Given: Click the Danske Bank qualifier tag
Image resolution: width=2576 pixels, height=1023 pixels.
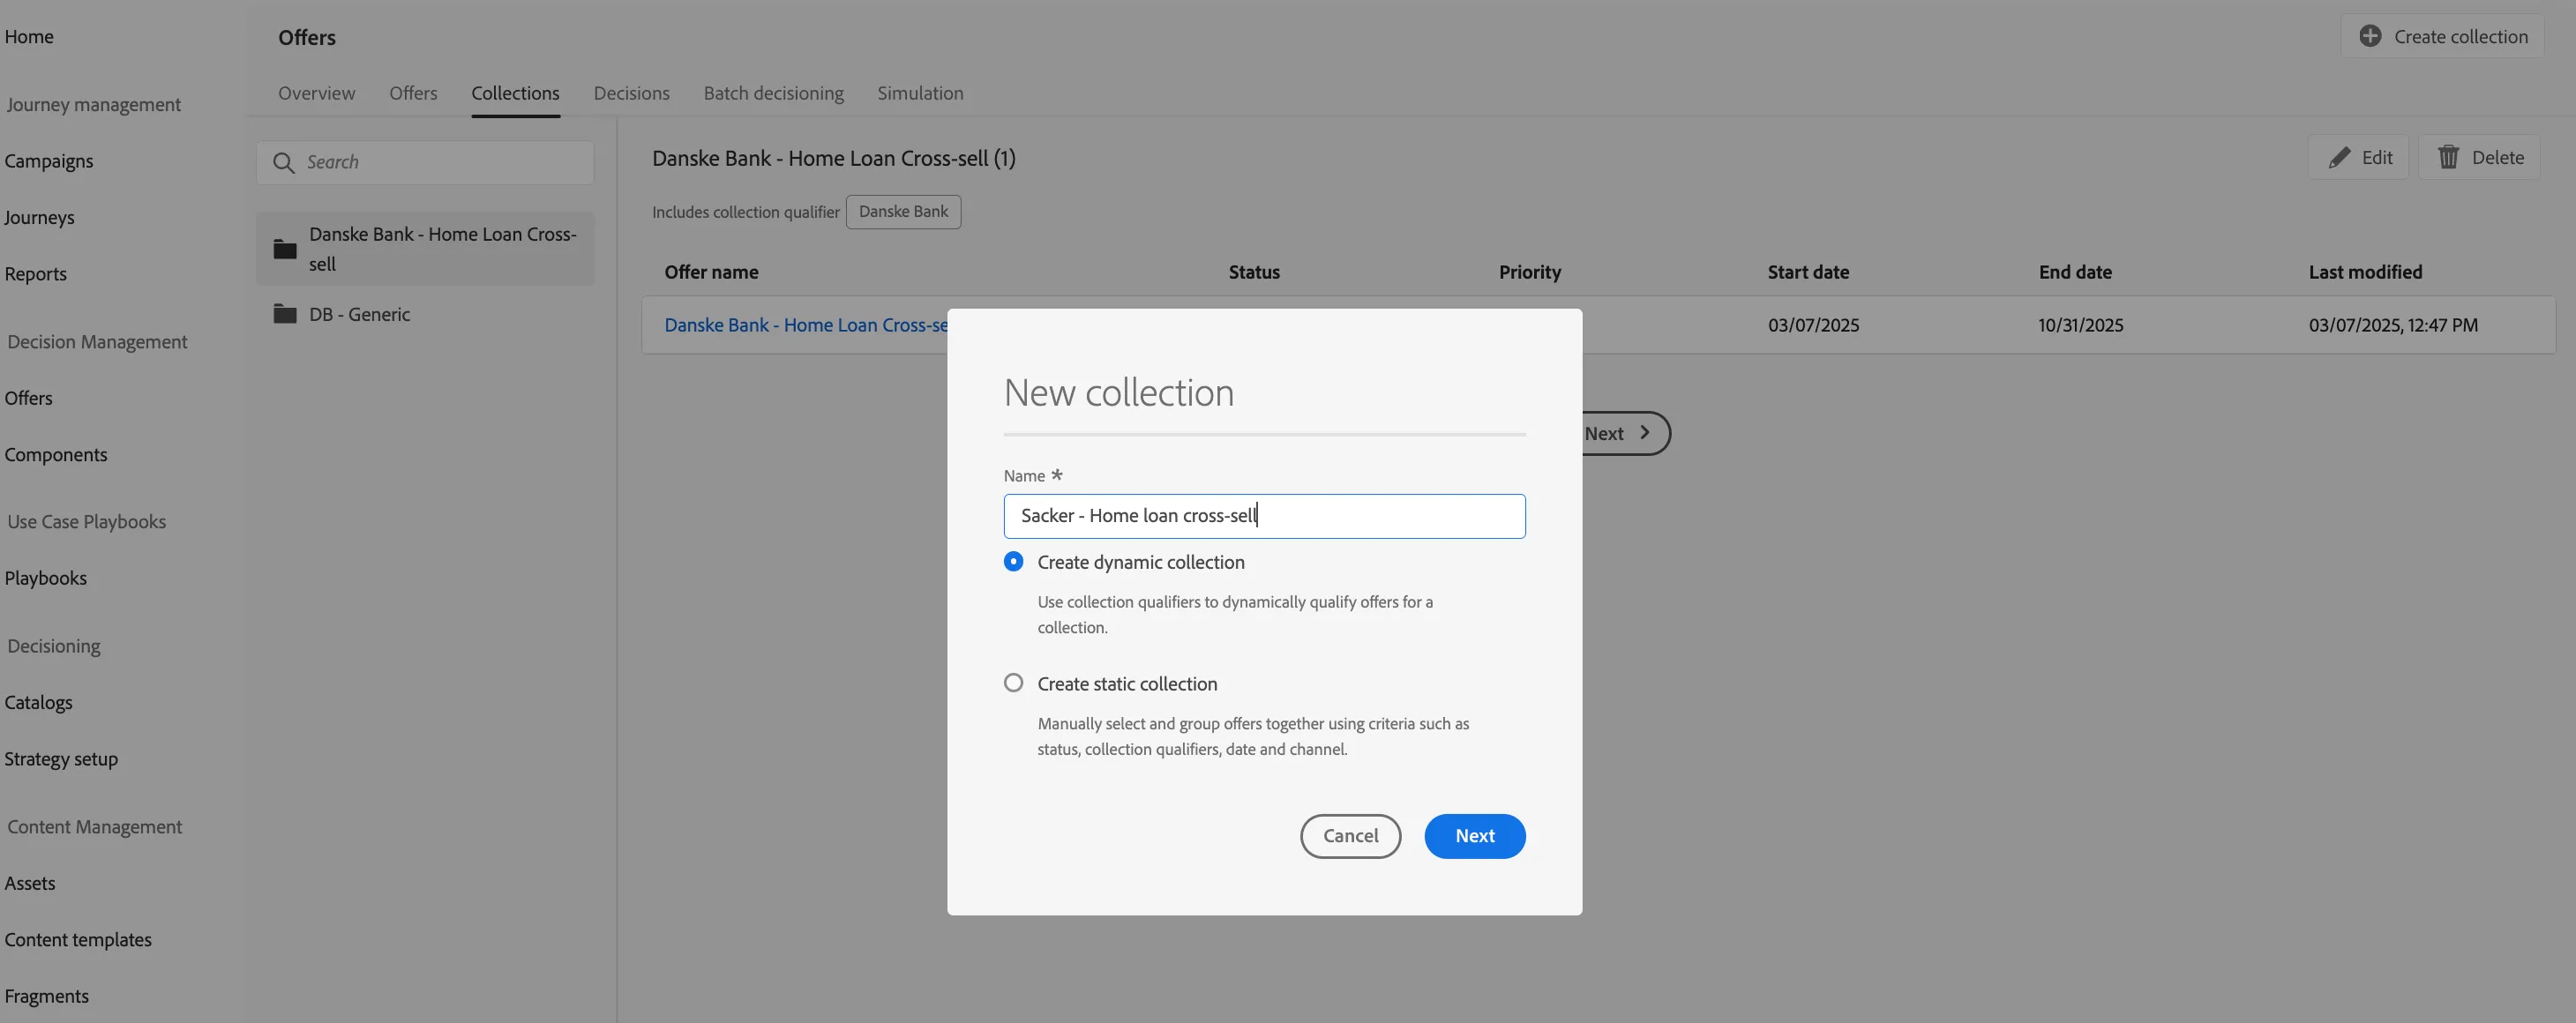Looking at the screenshot, I should [x=903, y=212].
